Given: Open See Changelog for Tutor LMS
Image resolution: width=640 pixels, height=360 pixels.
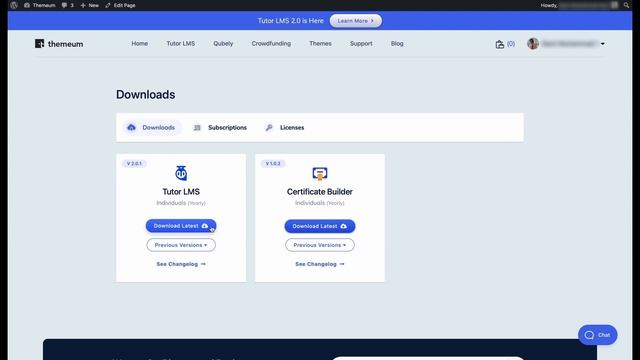Looking at the screenshot, I should pos(181,264).
